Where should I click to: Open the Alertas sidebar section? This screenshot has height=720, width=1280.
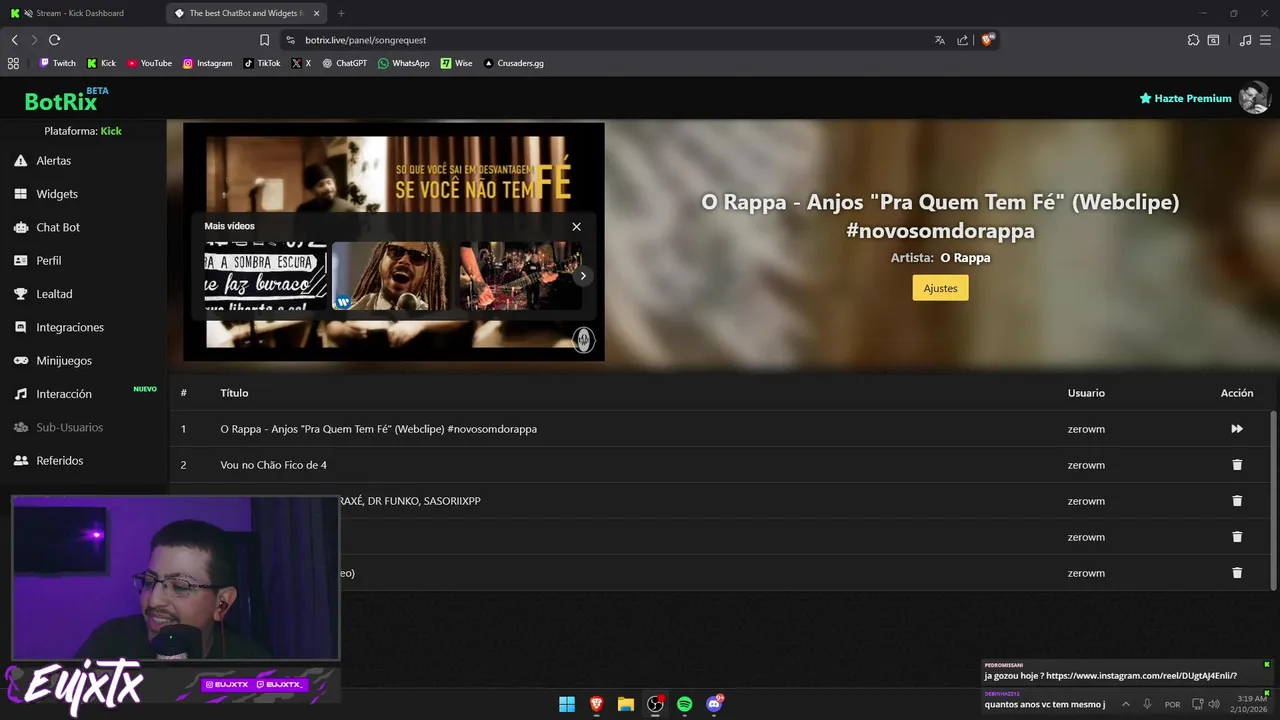coord(54,160)
